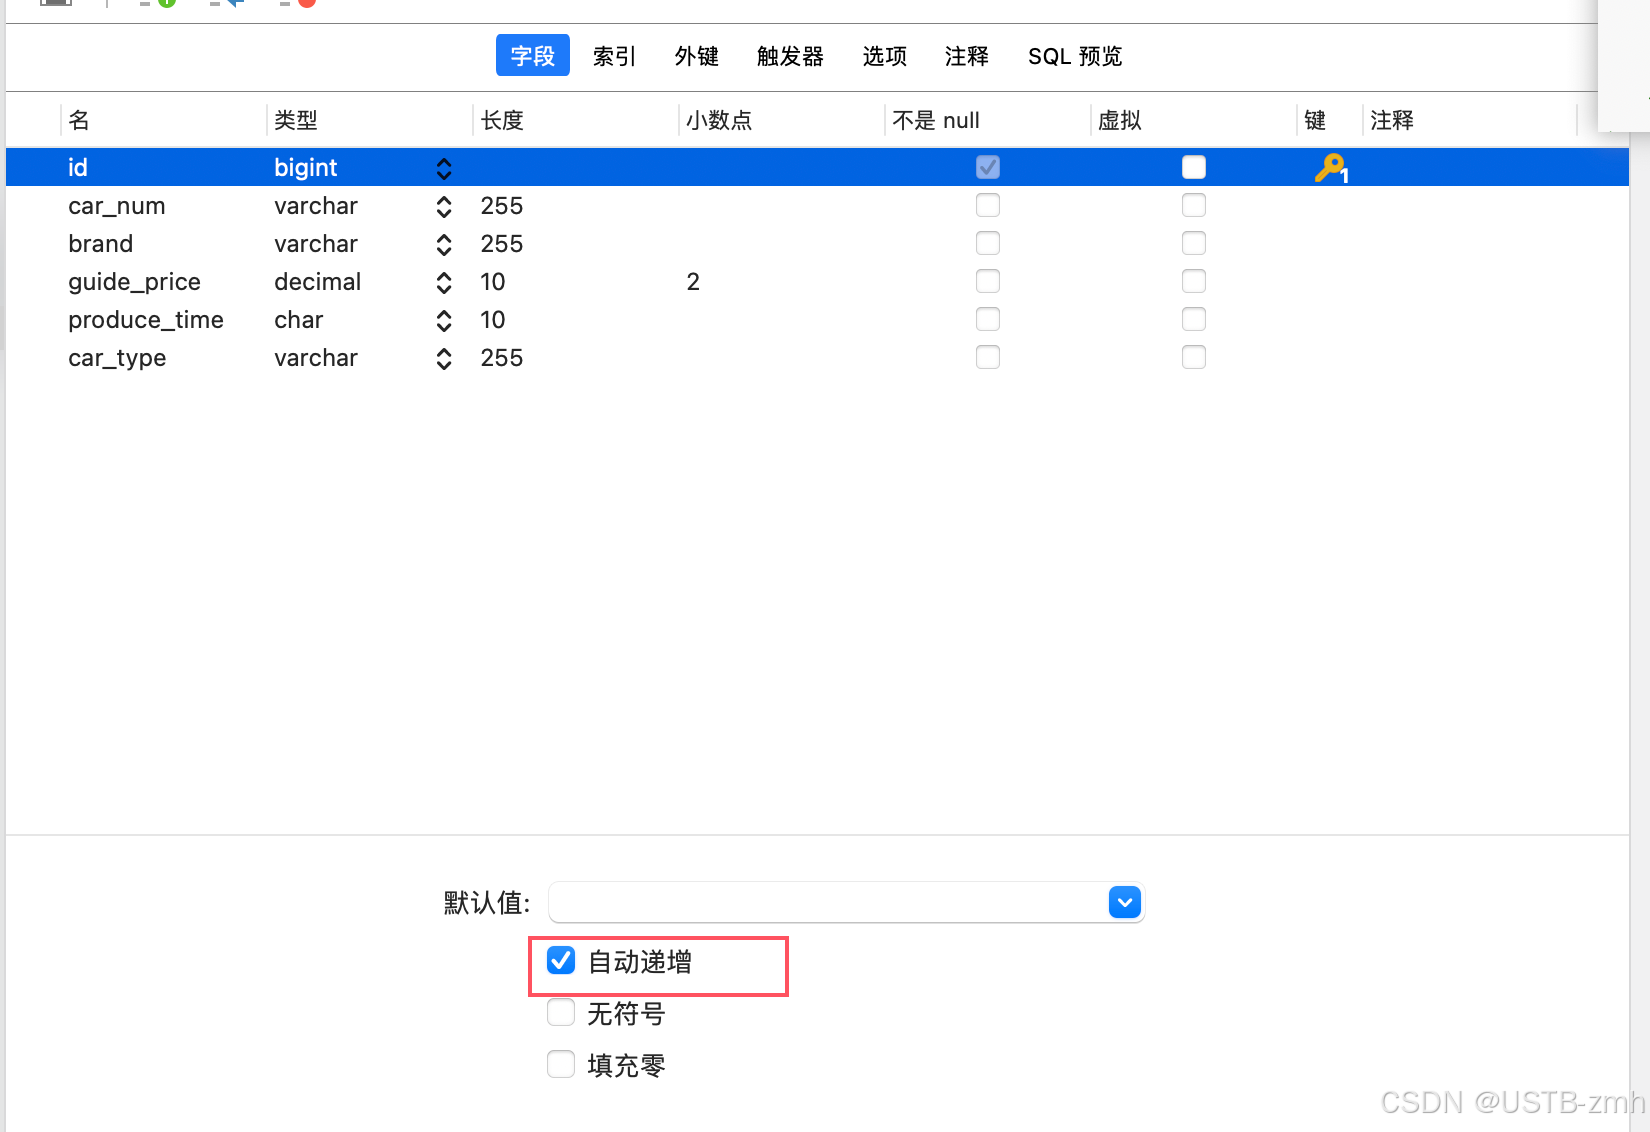
Task: Uncheck the 自动递增 checkbox
Action: click(x=561, y=961)
